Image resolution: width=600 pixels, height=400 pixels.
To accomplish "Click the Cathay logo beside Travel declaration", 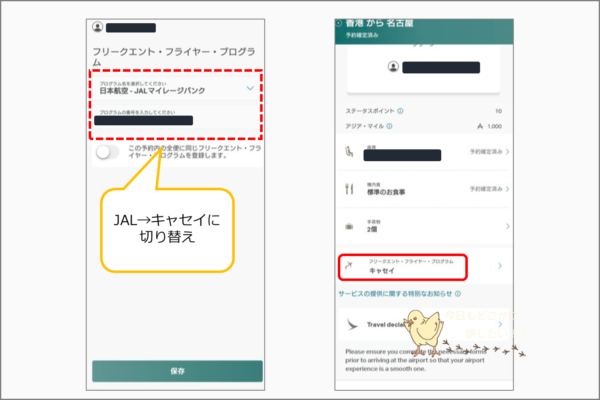I will pyautogui.click(x=347, y=325).
